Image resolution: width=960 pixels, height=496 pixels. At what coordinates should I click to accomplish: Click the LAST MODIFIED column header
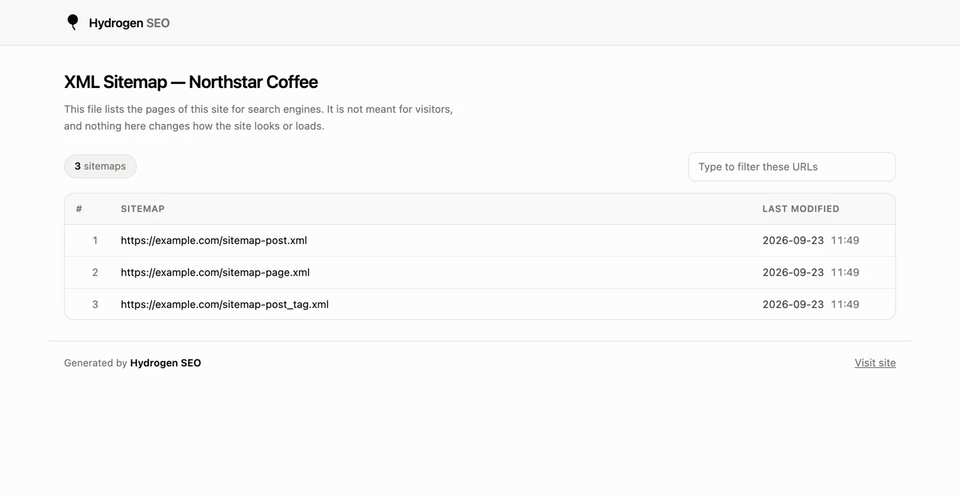(x=801, y=209)
